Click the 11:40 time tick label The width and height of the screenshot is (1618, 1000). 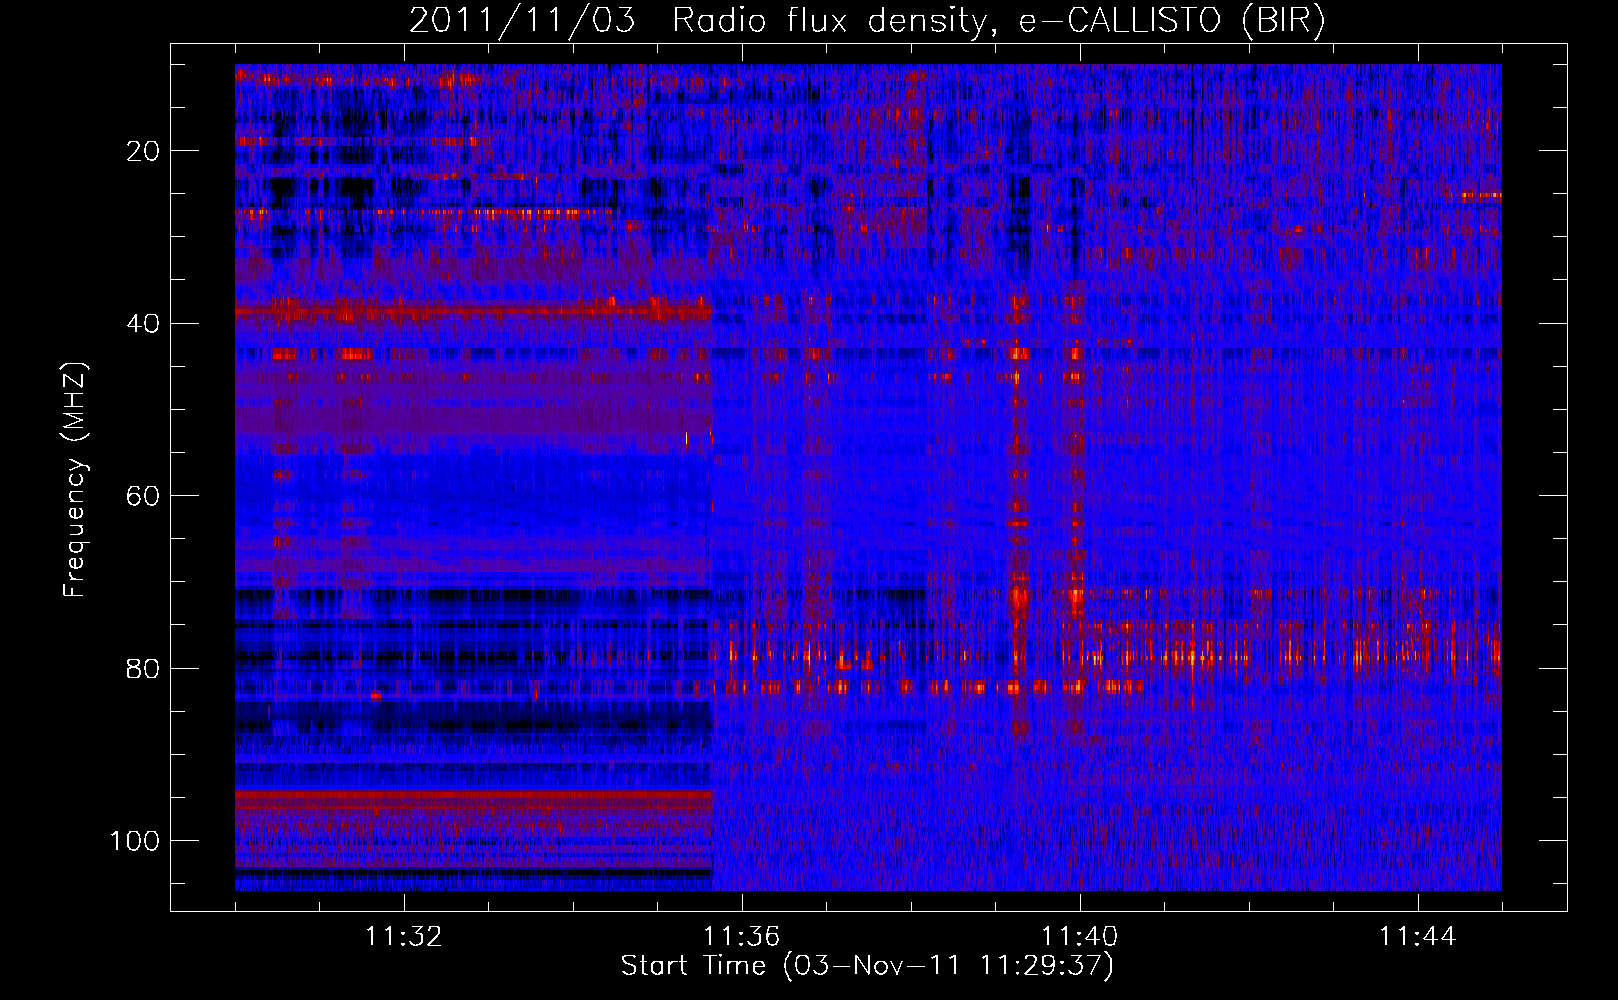[1079, 937]
